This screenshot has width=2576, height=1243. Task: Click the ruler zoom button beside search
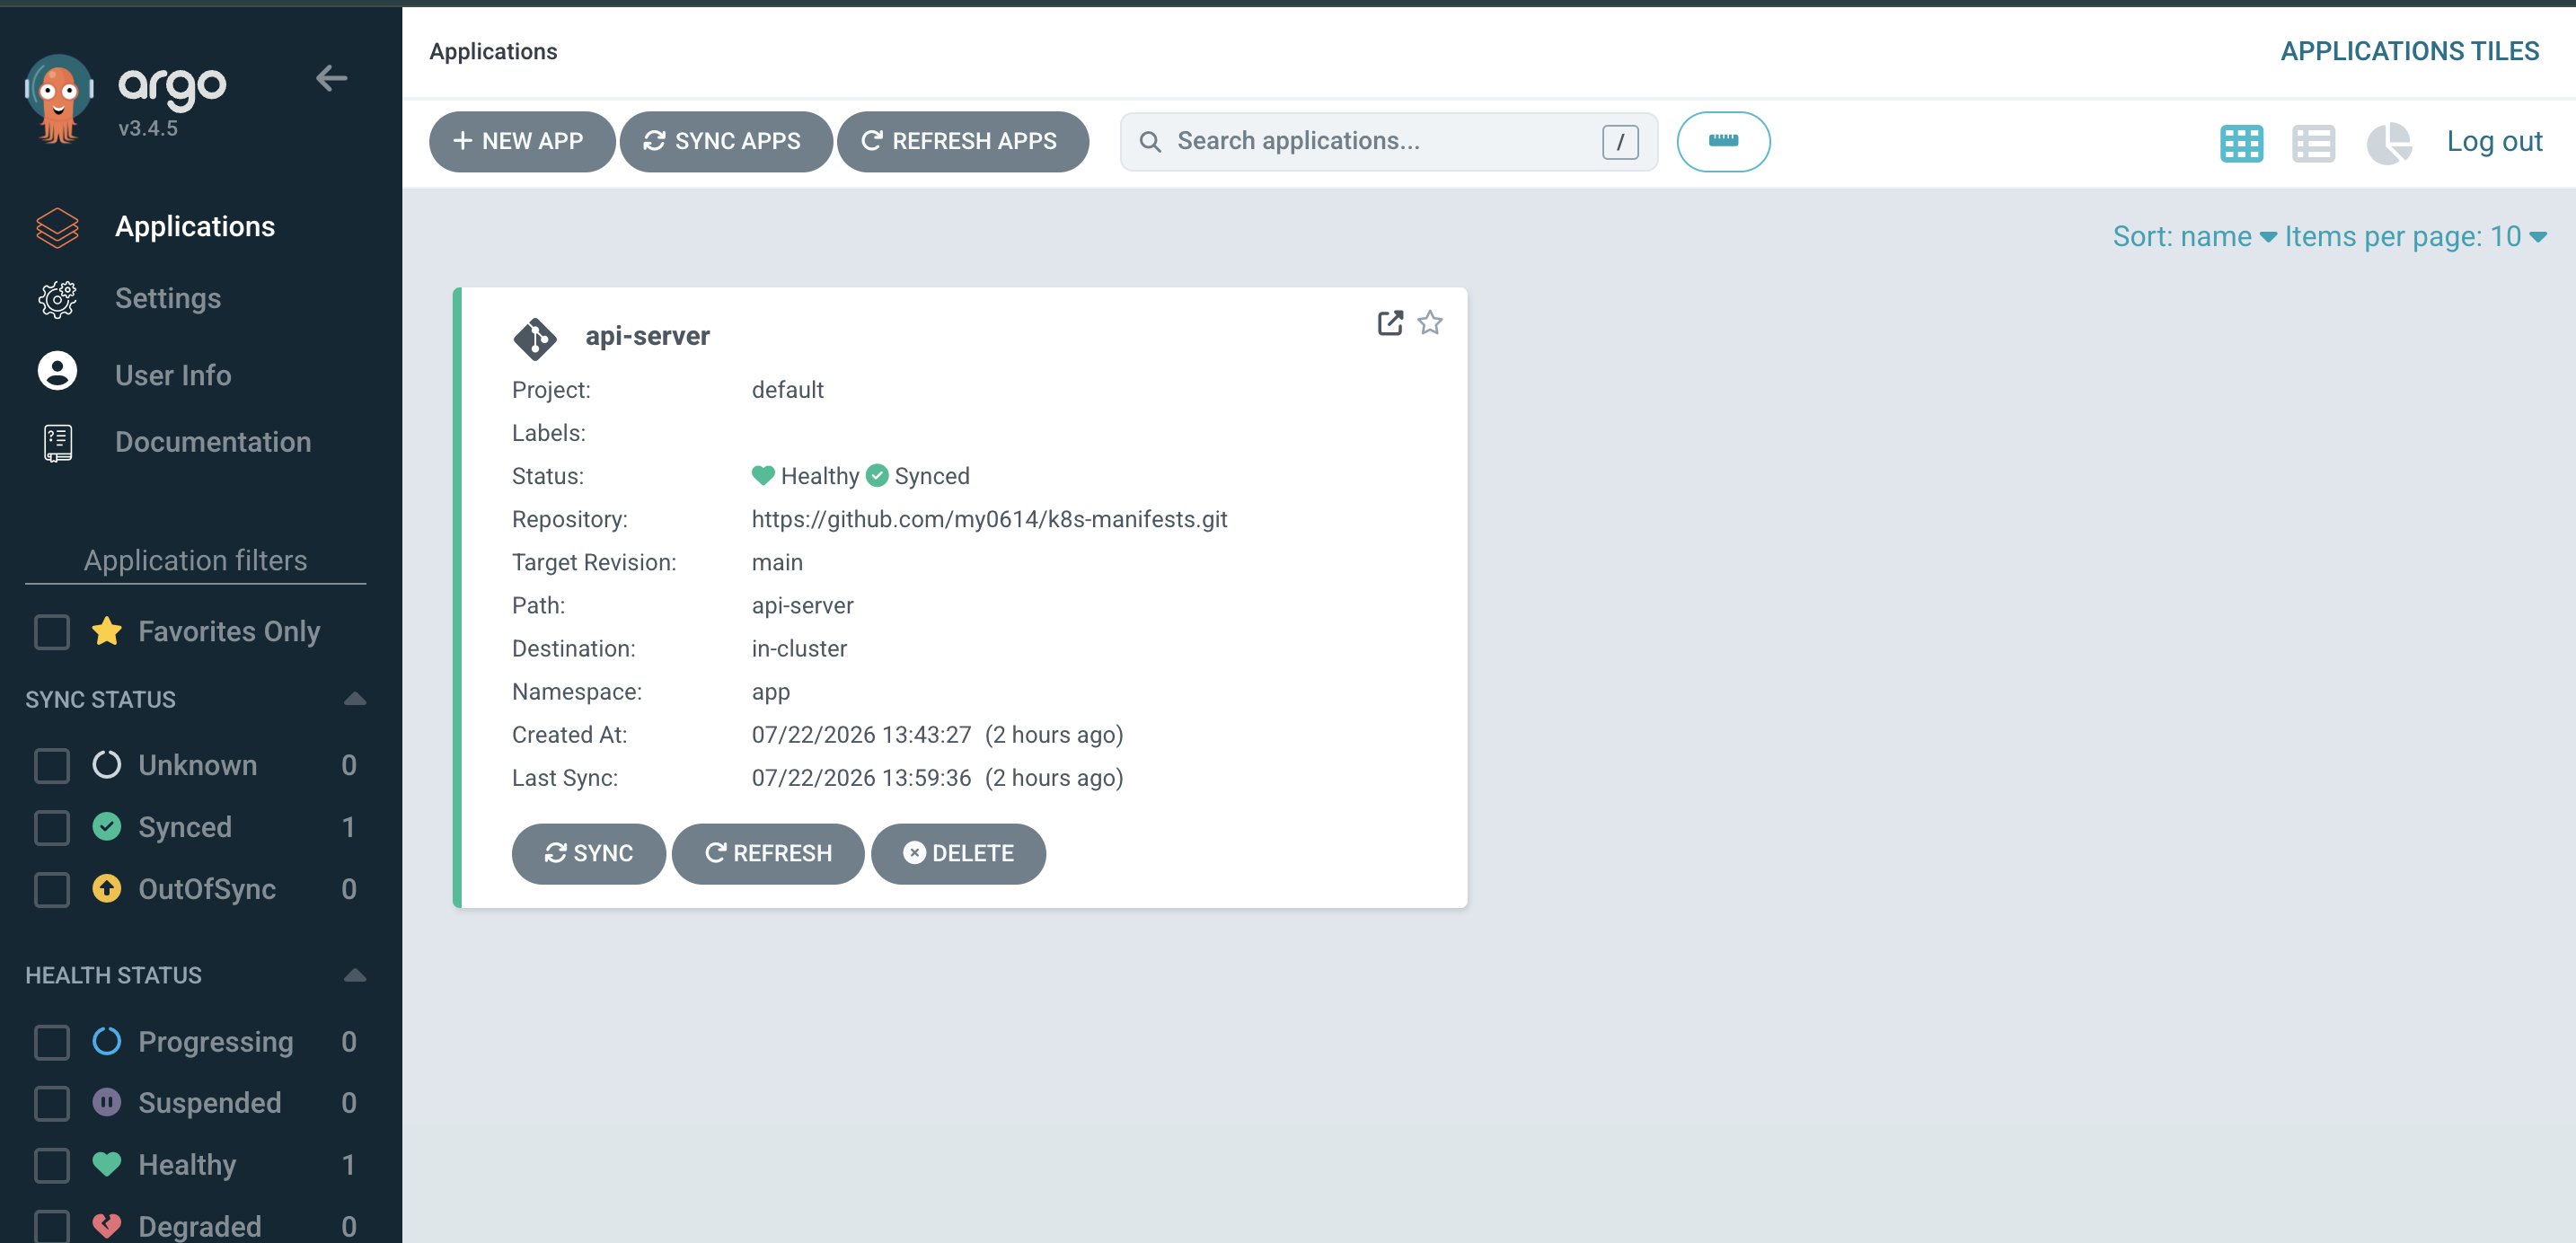point(1722,141)
